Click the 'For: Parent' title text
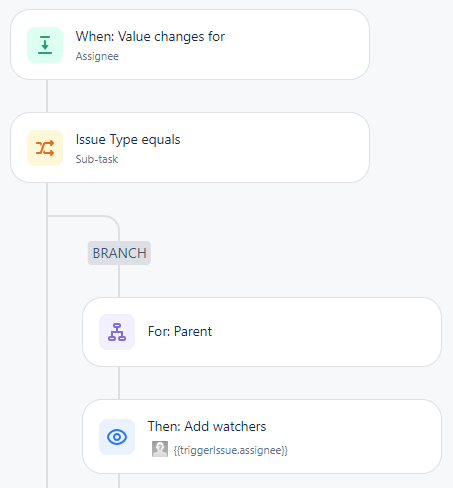453x488 pixels. point(180,331)
